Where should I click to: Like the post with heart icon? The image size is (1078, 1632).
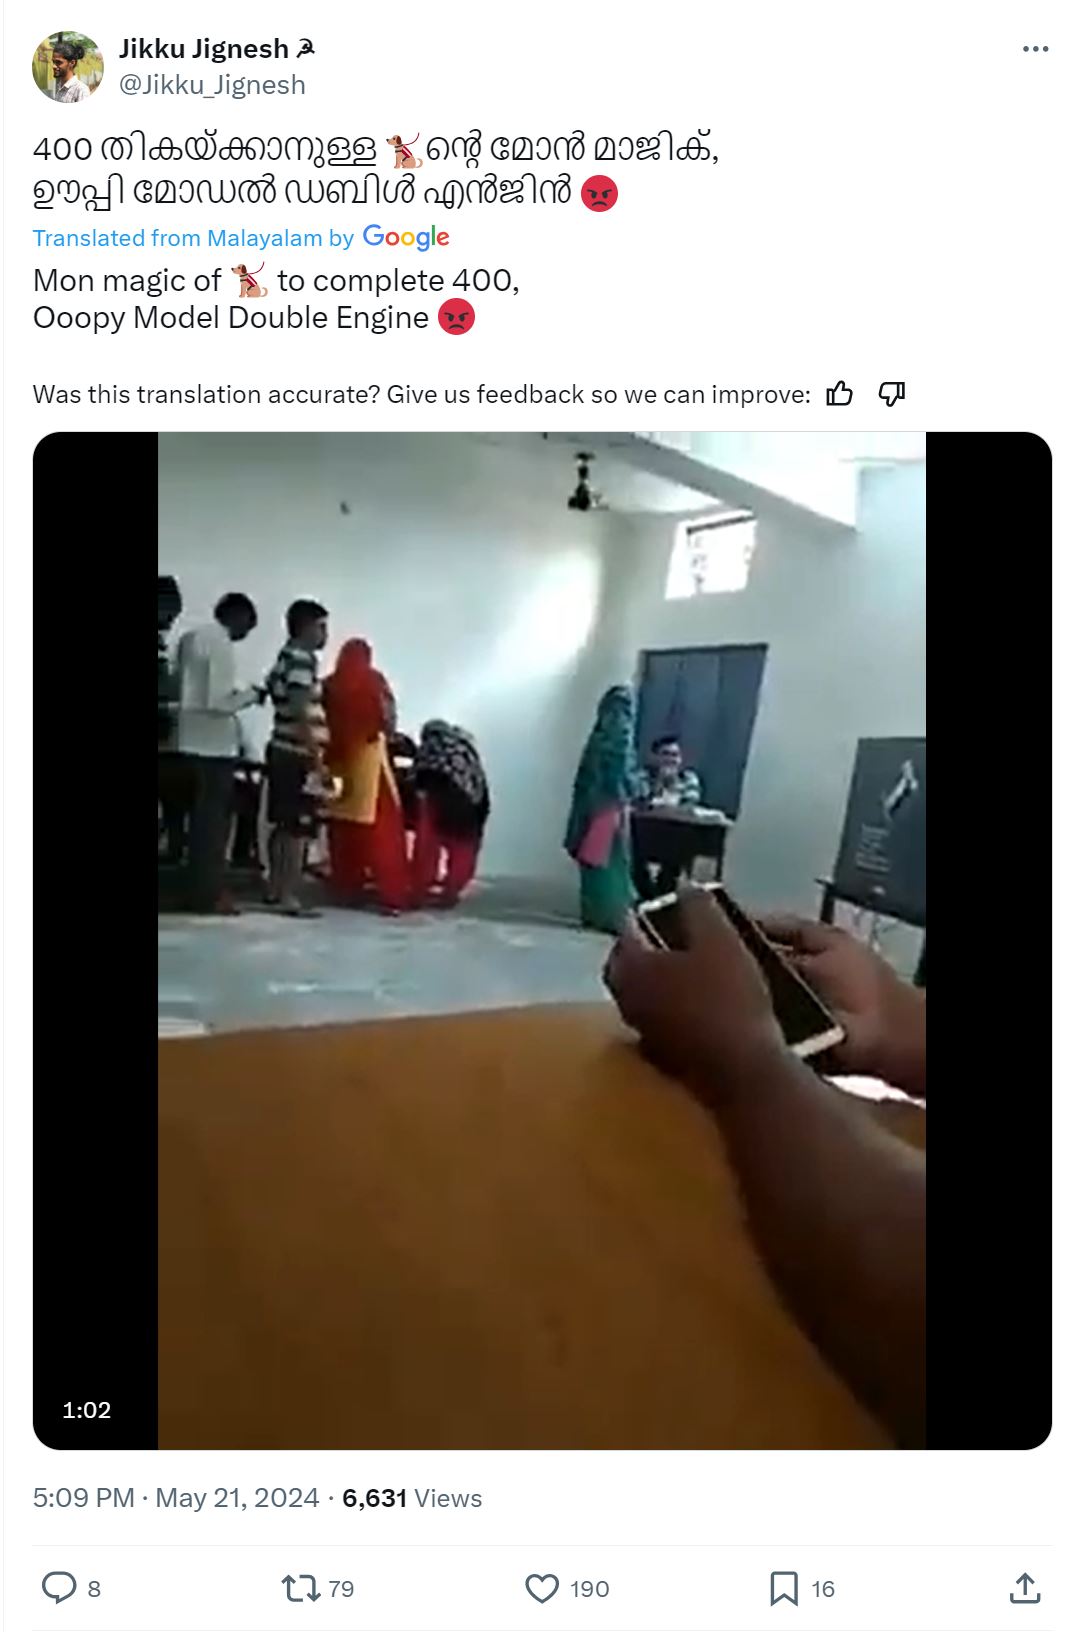[542, 1588]
